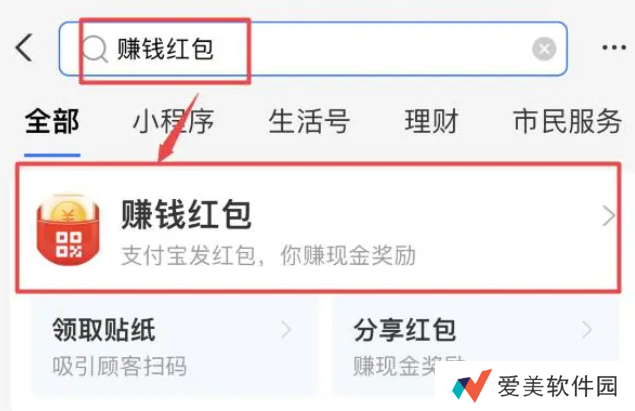This screenshot has height=411, width=635.
Task: Open 分享红包 chevron arrow
Action: click(587, 330)
